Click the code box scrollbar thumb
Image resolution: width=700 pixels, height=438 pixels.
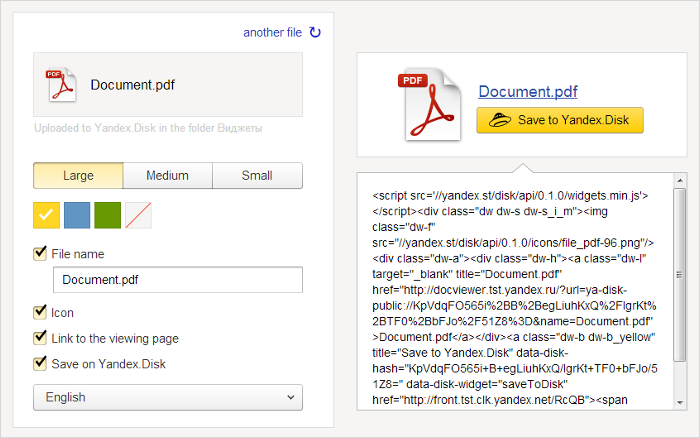click(679, 275)
